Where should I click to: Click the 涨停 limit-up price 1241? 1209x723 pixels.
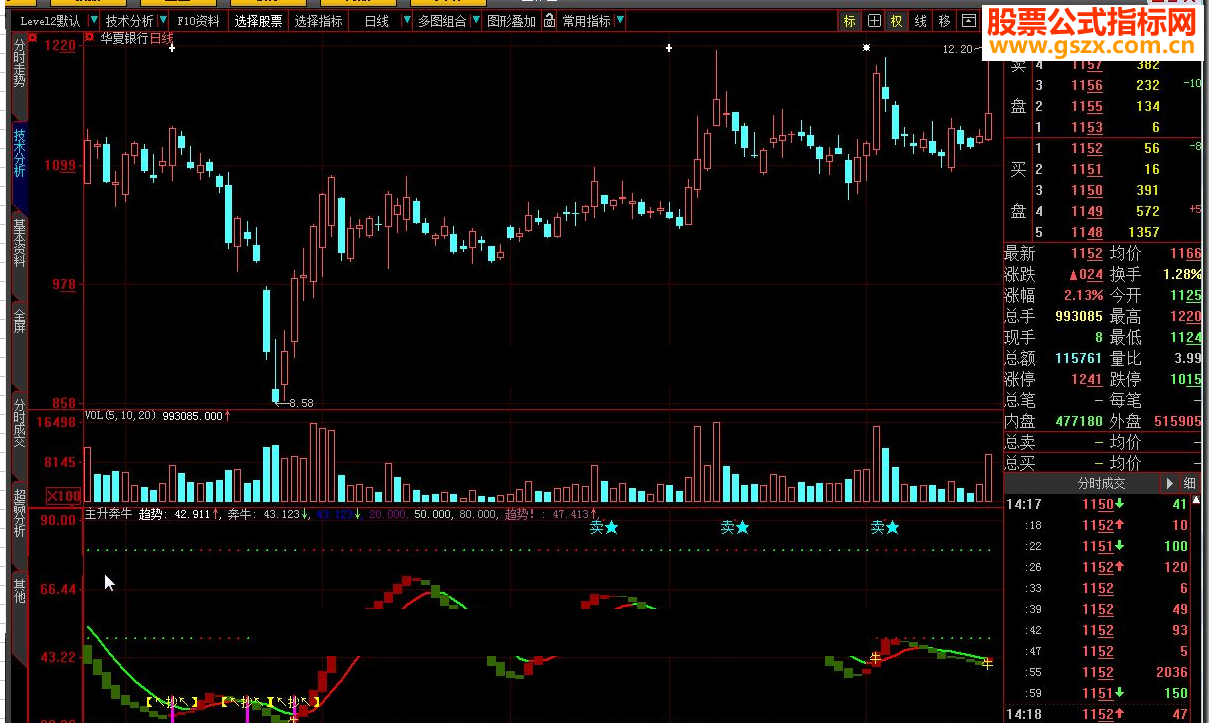point(1086,379)
